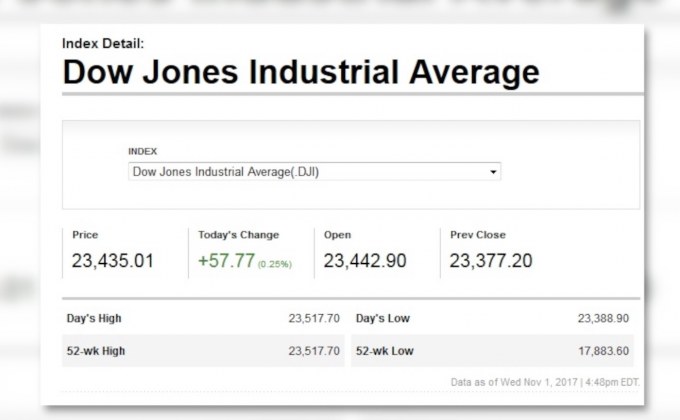Click the Today's Change label
Viewport: 680px width, 420px height.
coord(238,235)
